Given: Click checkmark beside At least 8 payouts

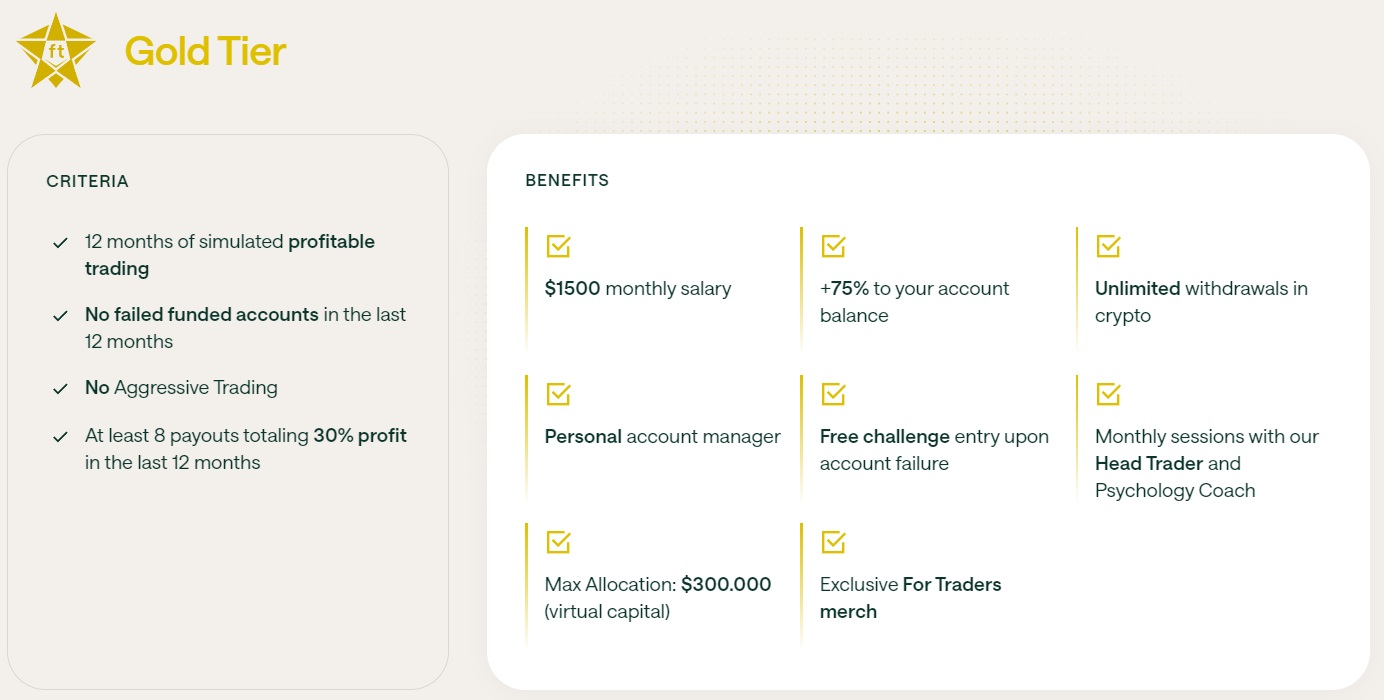Looking at the screenshot, I should coord(61,438).
